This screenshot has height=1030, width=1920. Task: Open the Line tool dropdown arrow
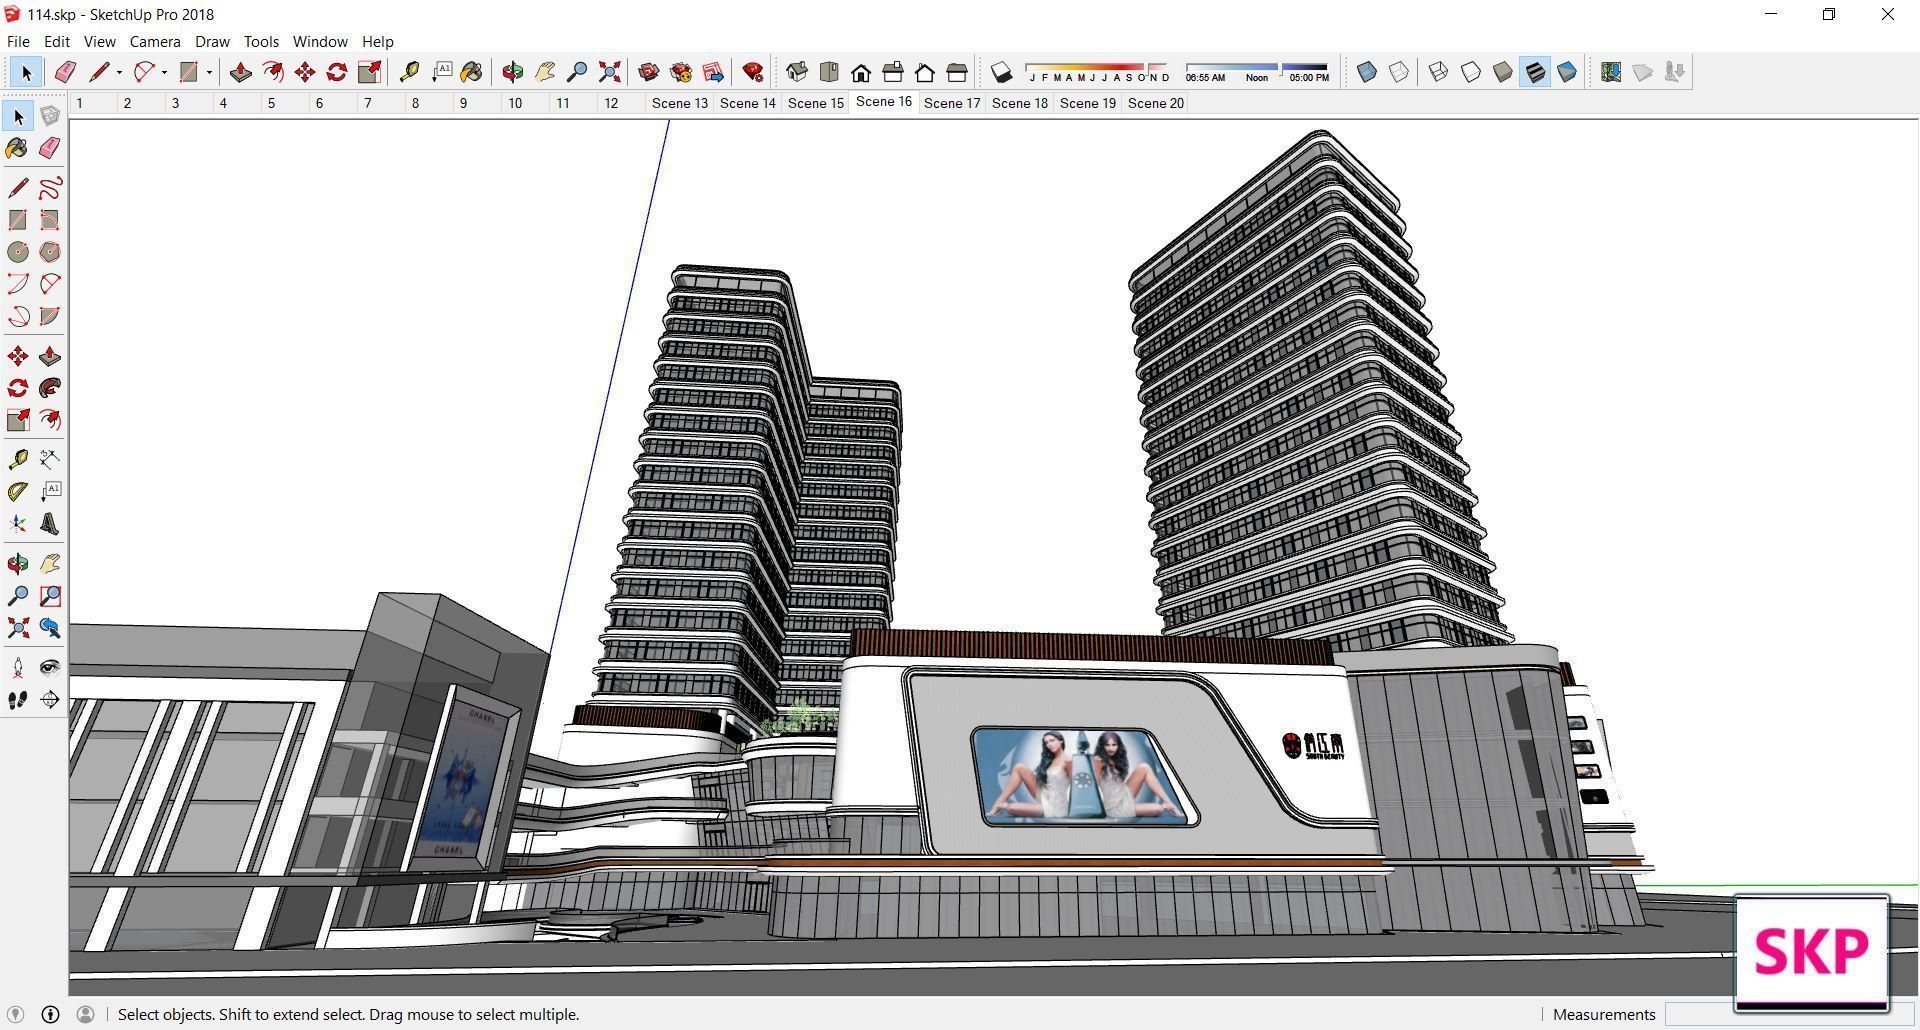(119, 72)
